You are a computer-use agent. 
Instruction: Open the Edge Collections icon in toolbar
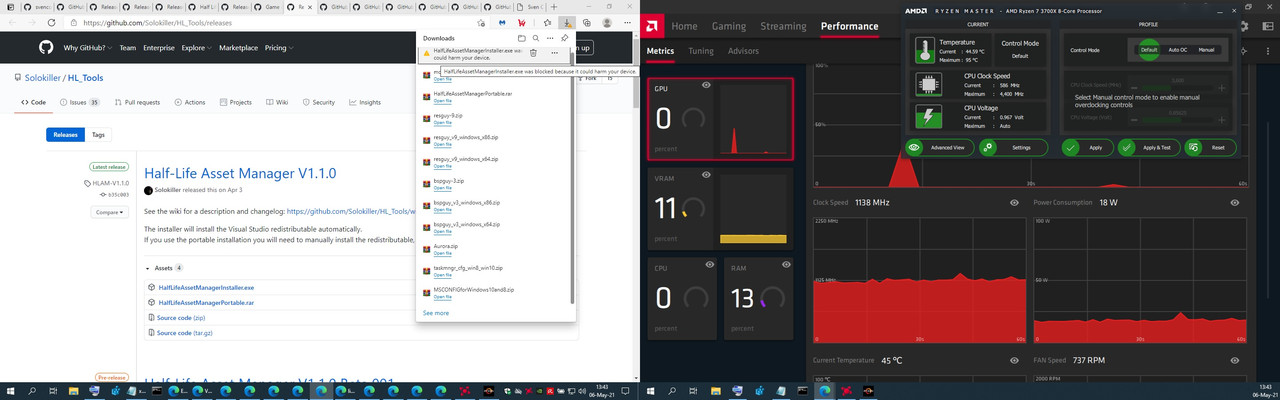587,22
